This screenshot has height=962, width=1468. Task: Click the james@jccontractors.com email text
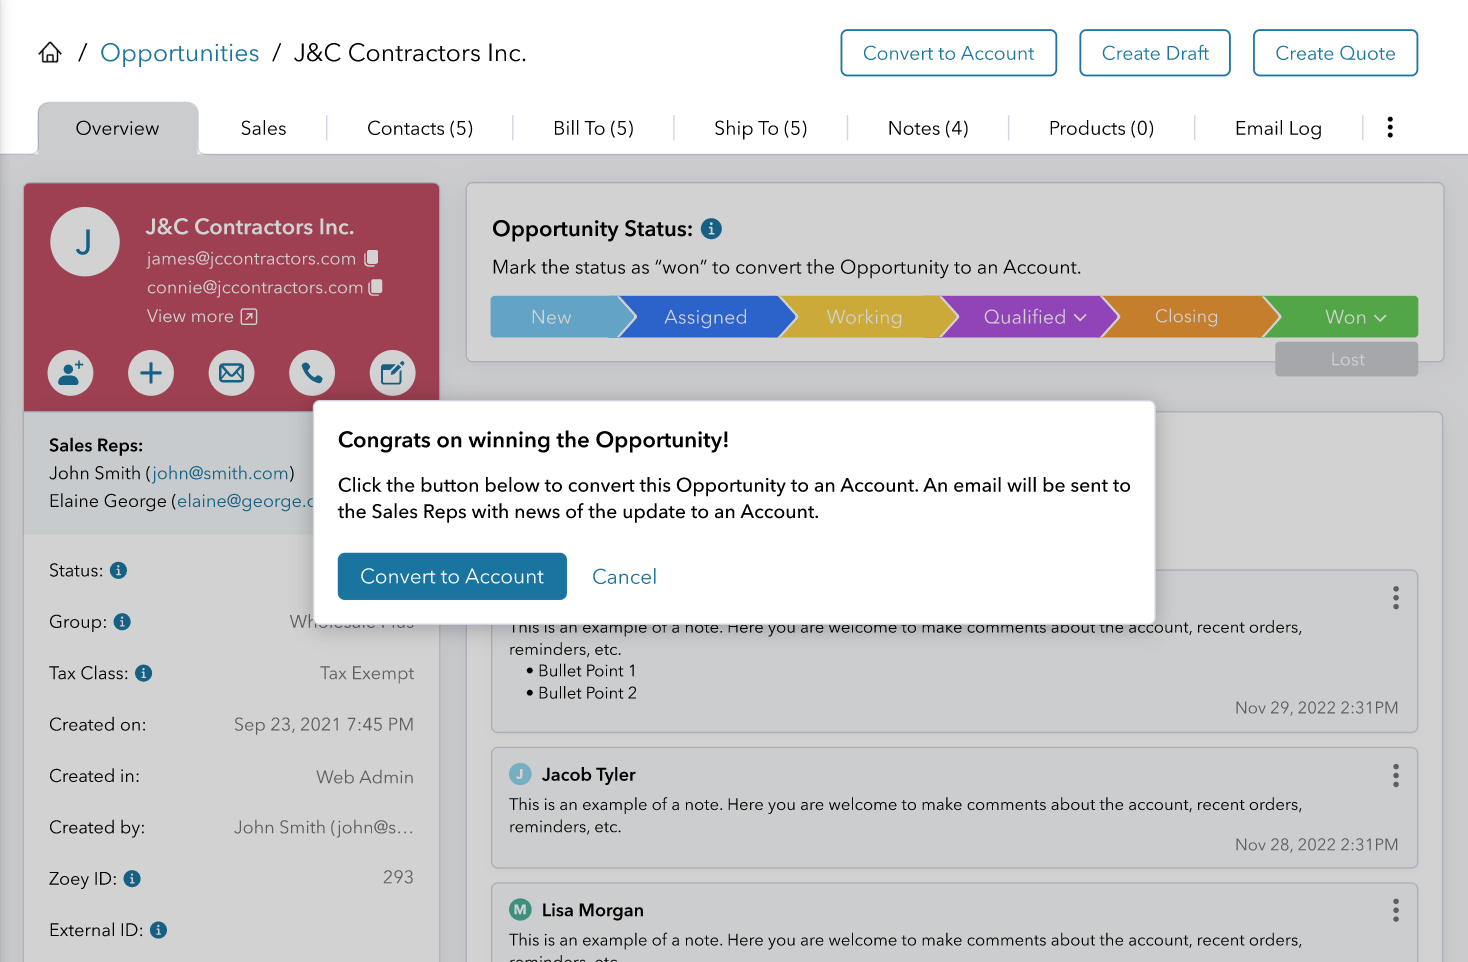tap(251, 258)
